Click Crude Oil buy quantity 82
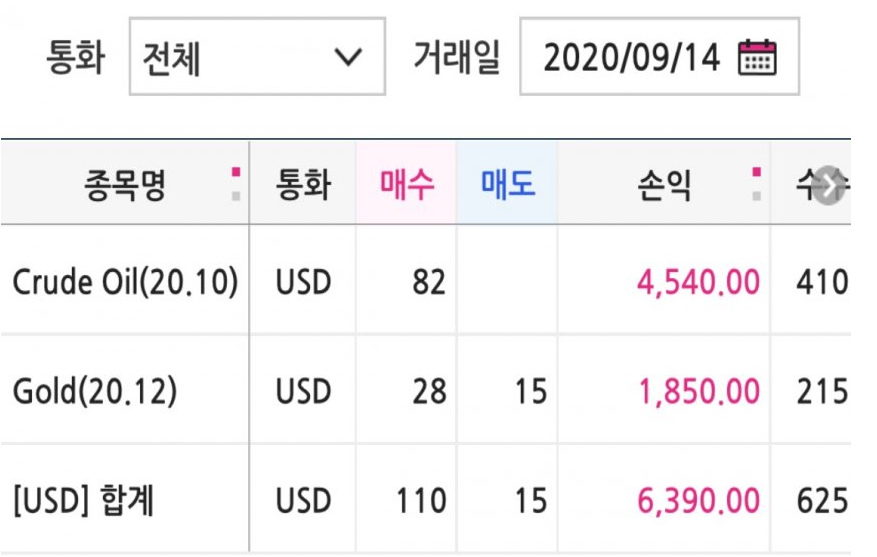The image size is (877, 557). coord(429,282)
